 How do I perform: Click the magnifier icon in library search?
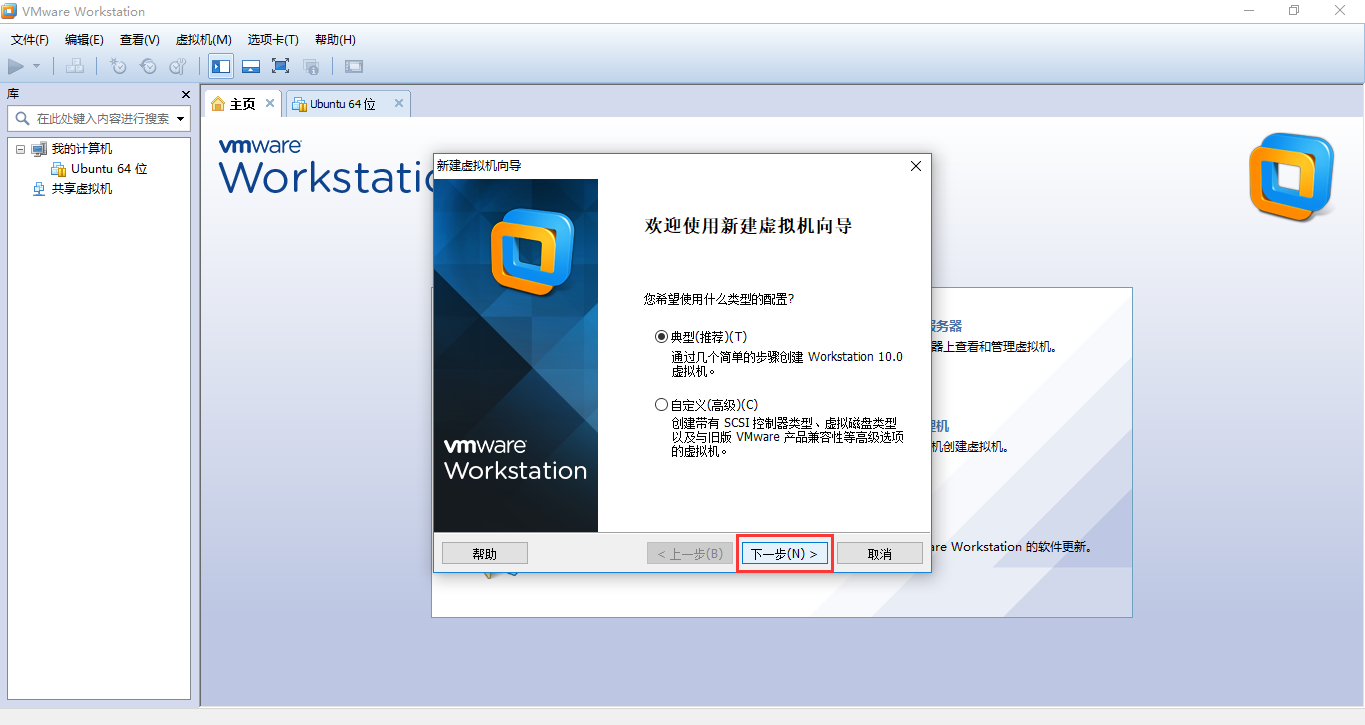[x=22, y=118]
